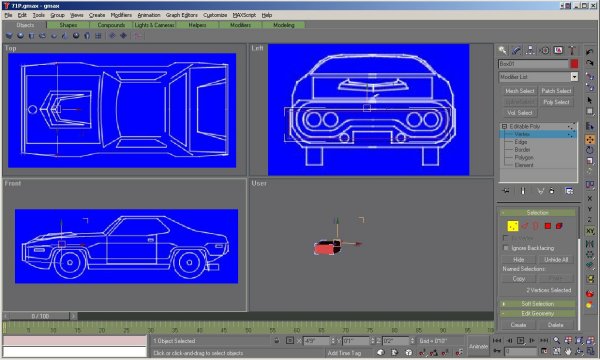This screenshot has width=600, height=360.
Task: Open the Modifier List dropdown
Action: tap(538, 77)
